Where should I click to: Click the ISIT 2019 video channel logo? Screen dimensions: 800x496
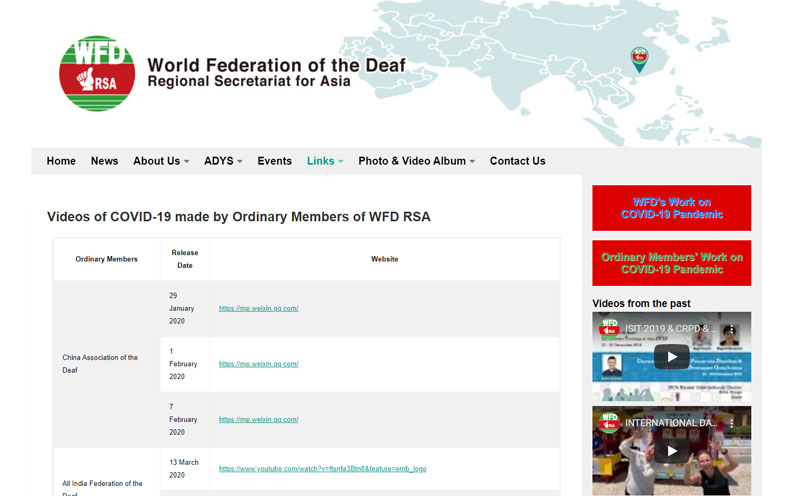(x=609, y=329)
